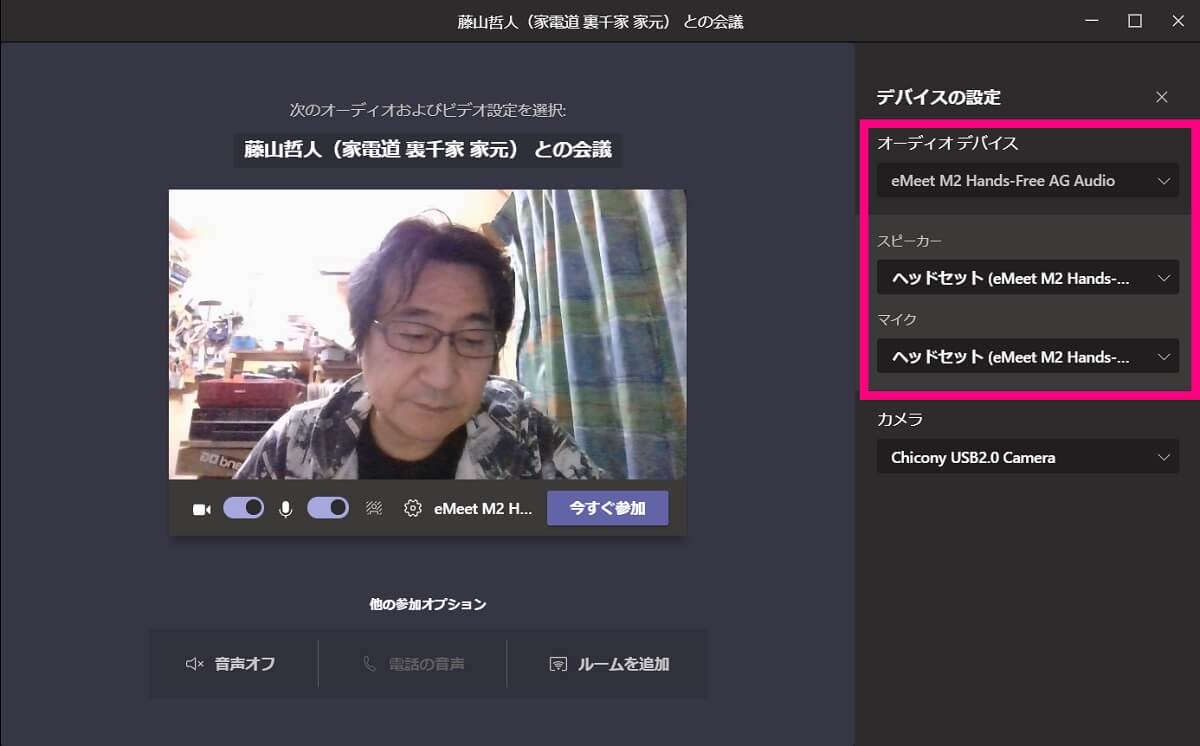The width and height of the screenshot is (1200, 746).
Task: Close the meeting window
Action: (x=1178, y=21)
